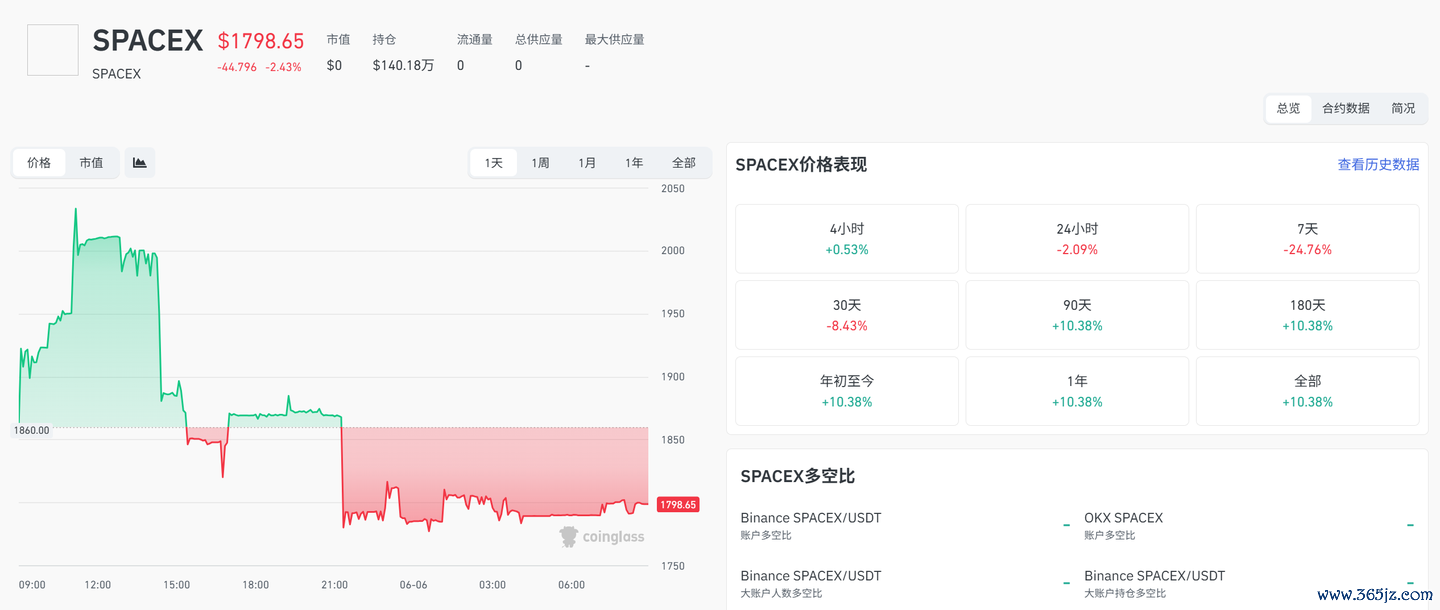Select the 全部 time range
This screenshot has height=610, width=1440.
point(684,163)
